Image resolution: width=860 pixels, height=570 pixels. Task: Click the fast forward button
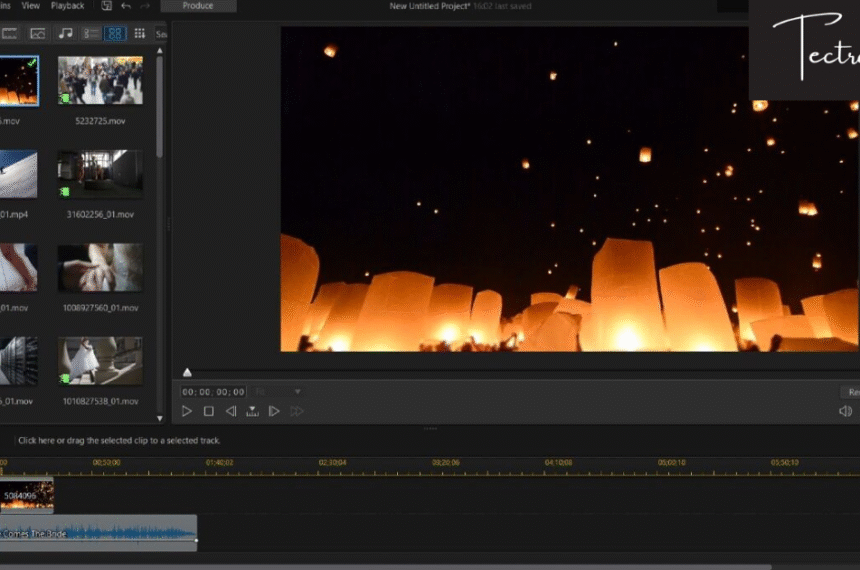(x=297, y=411)
